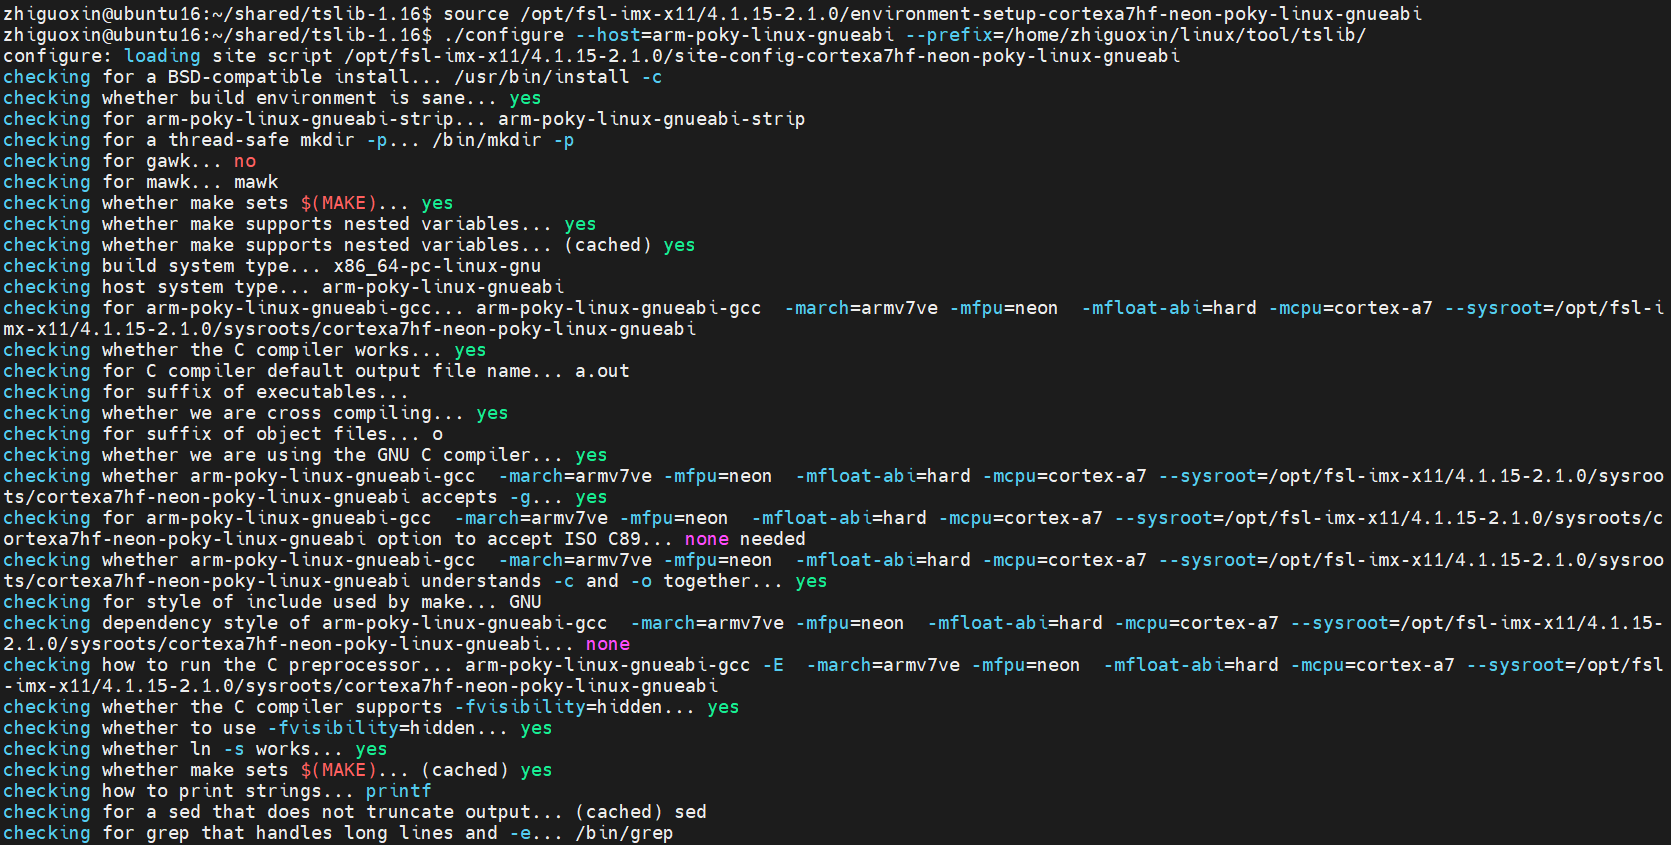Screen dimensions: 1671x845
Task: Click 'x86_64-pc-linux-gnu' build system type
Action: [x=437, y=266]
